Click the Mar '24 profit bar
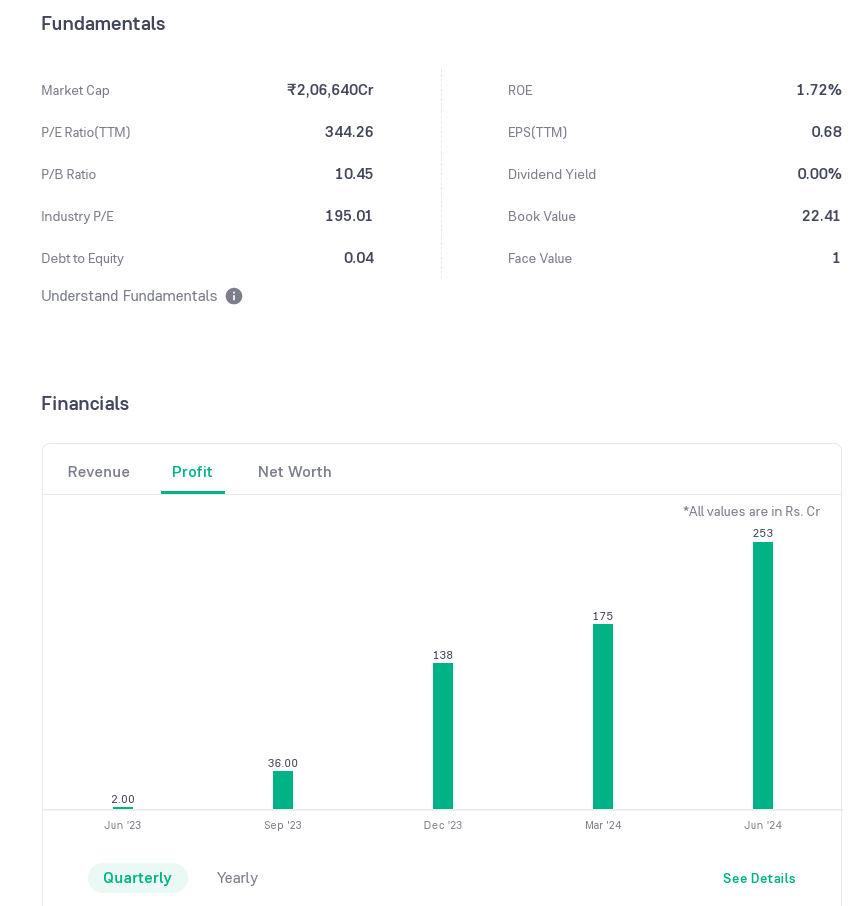This screenshot has height=906, width=860. click(x=603, y=716)
